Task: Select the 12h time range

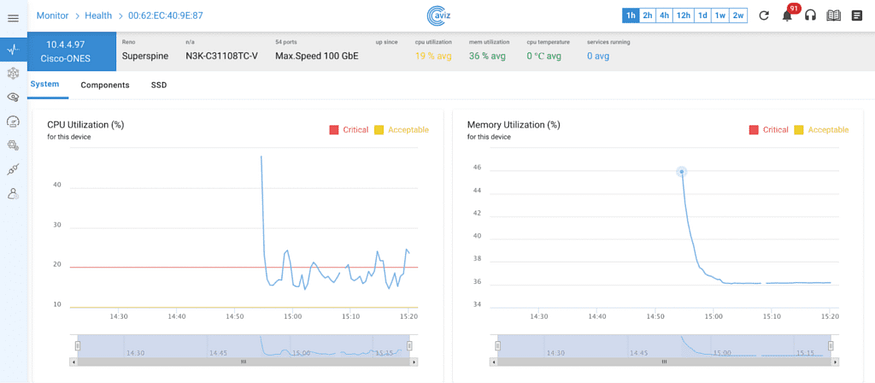Action: (x=683, y=16)
